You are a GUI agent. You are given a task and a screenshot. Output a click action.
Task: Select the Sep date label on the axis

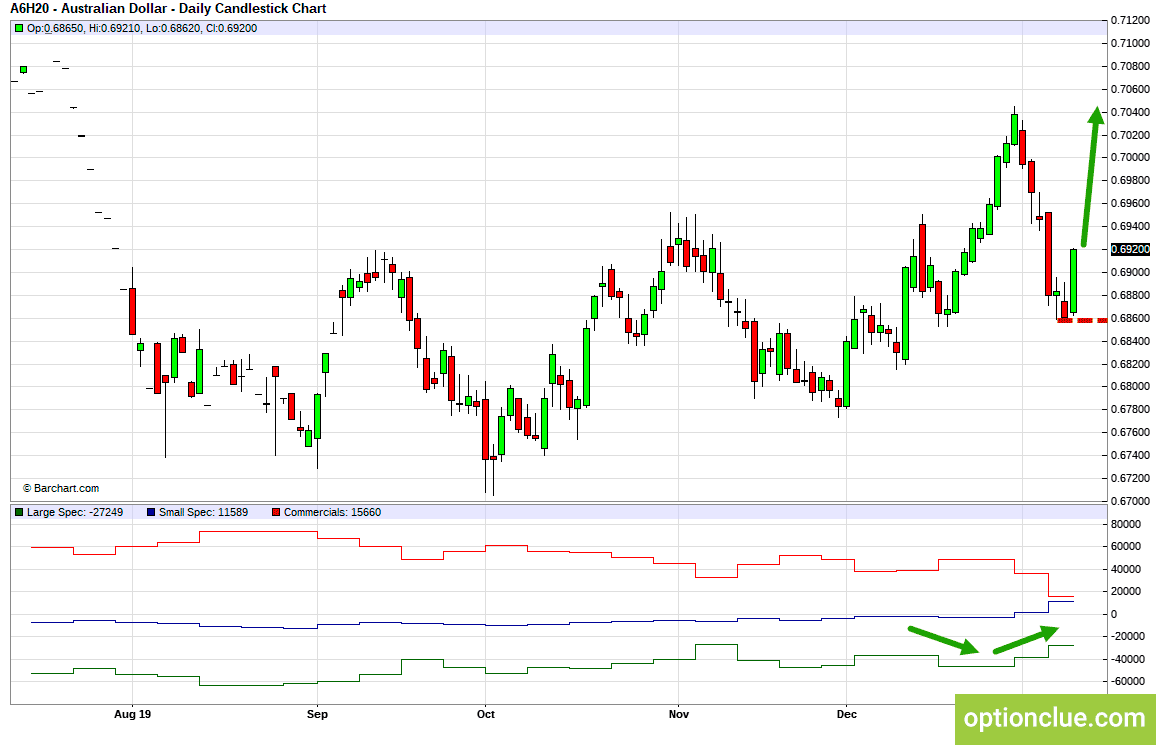tap(317, 714)
